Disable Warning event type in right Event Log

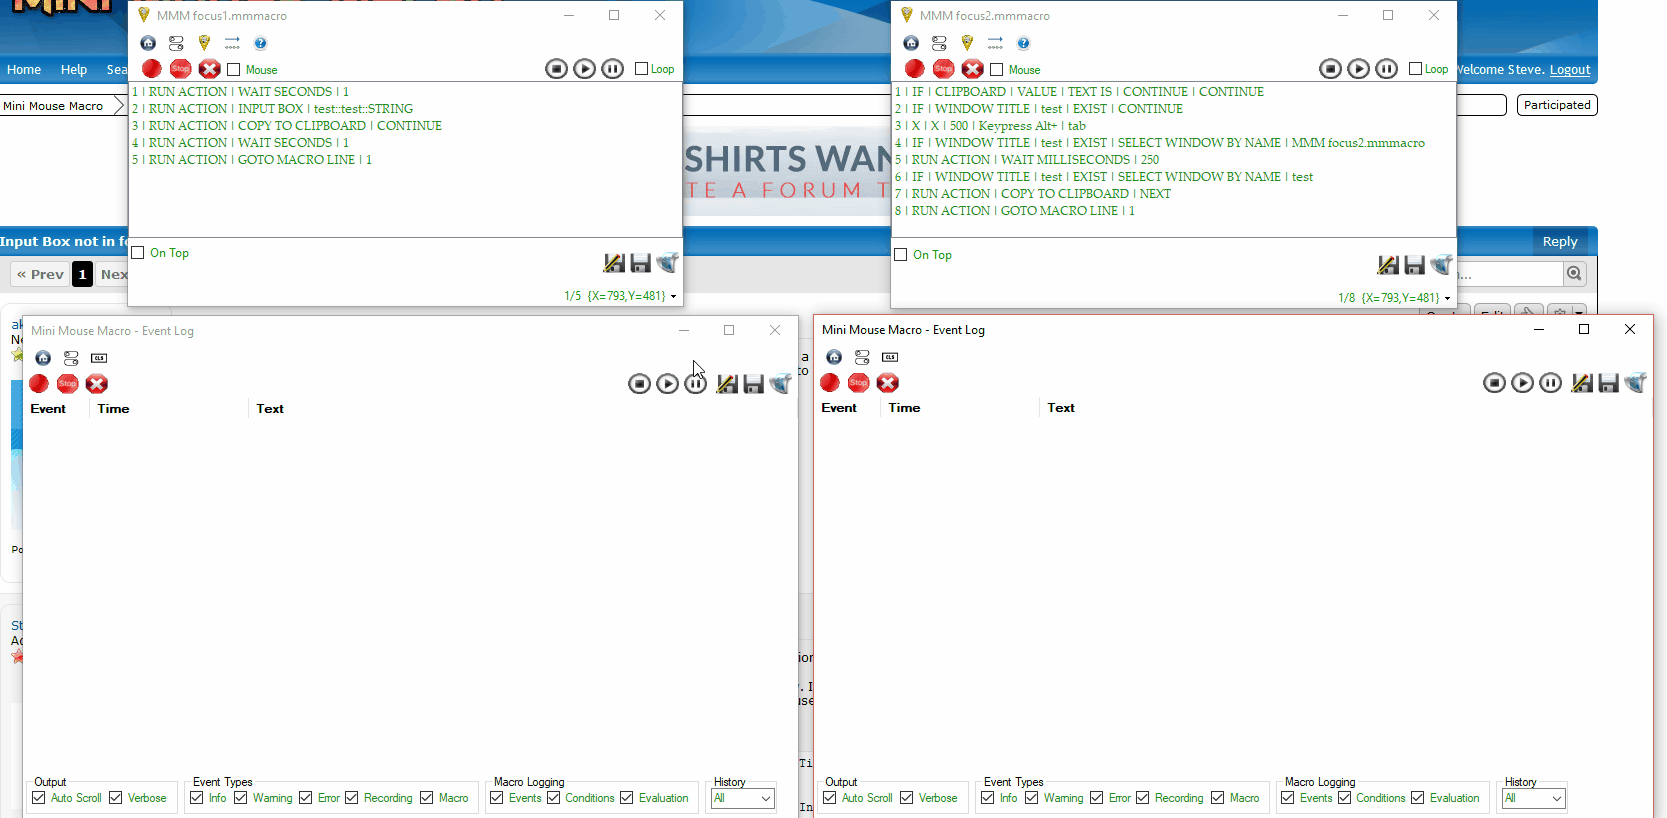[x=1031, y=798]
